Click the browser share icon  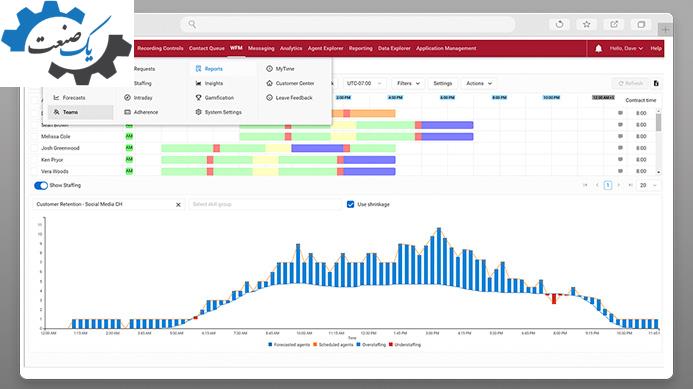[614, 24]
